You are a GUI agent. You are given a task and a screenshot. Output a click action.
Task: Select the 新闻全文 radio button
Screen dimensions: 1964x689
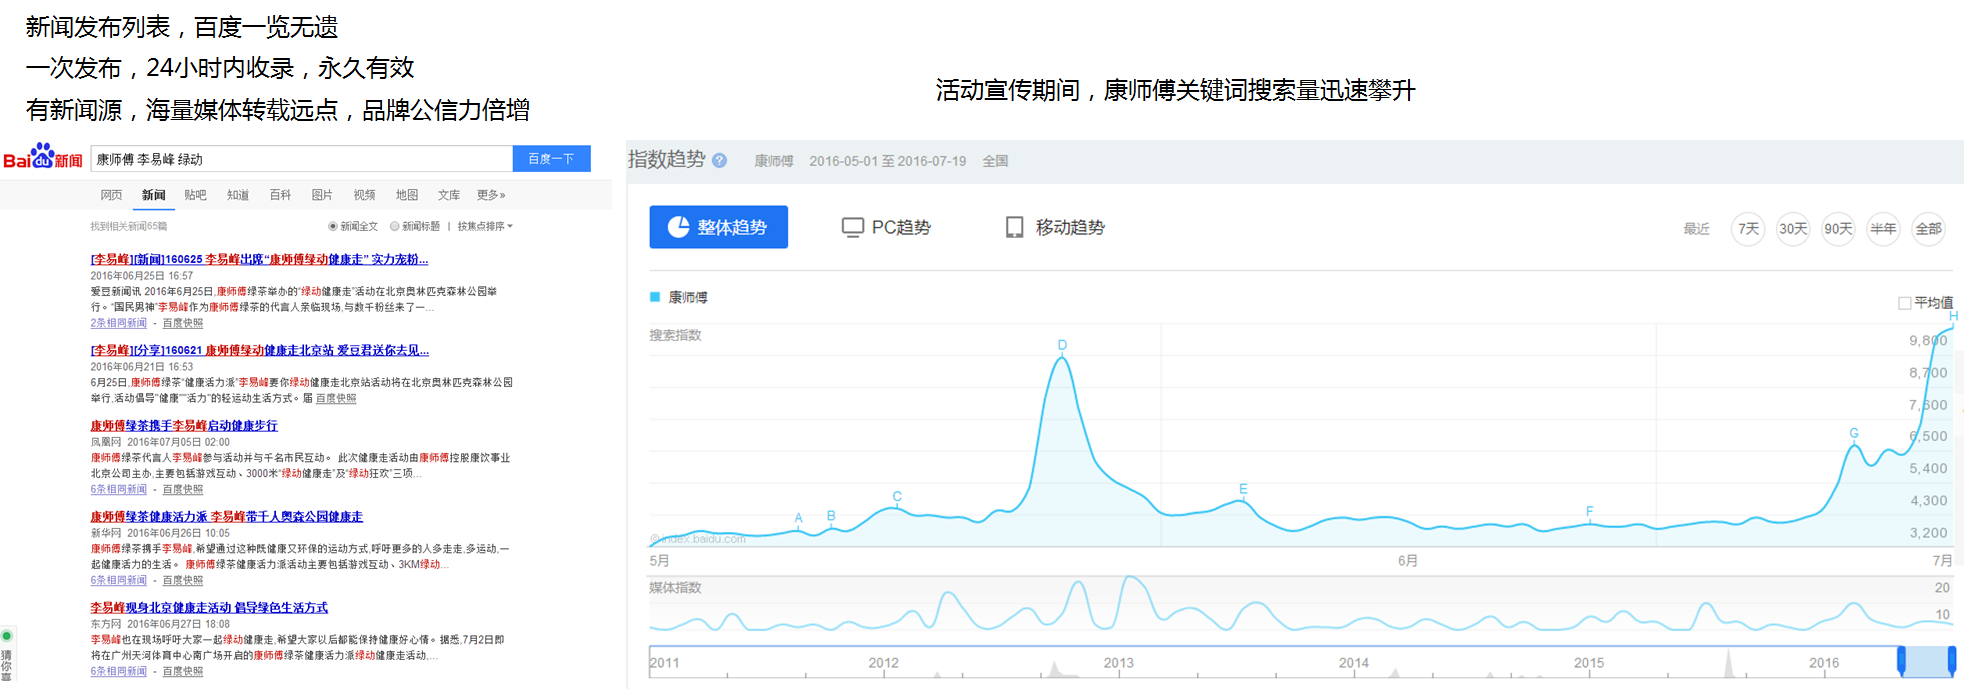[x=333, y=227]
